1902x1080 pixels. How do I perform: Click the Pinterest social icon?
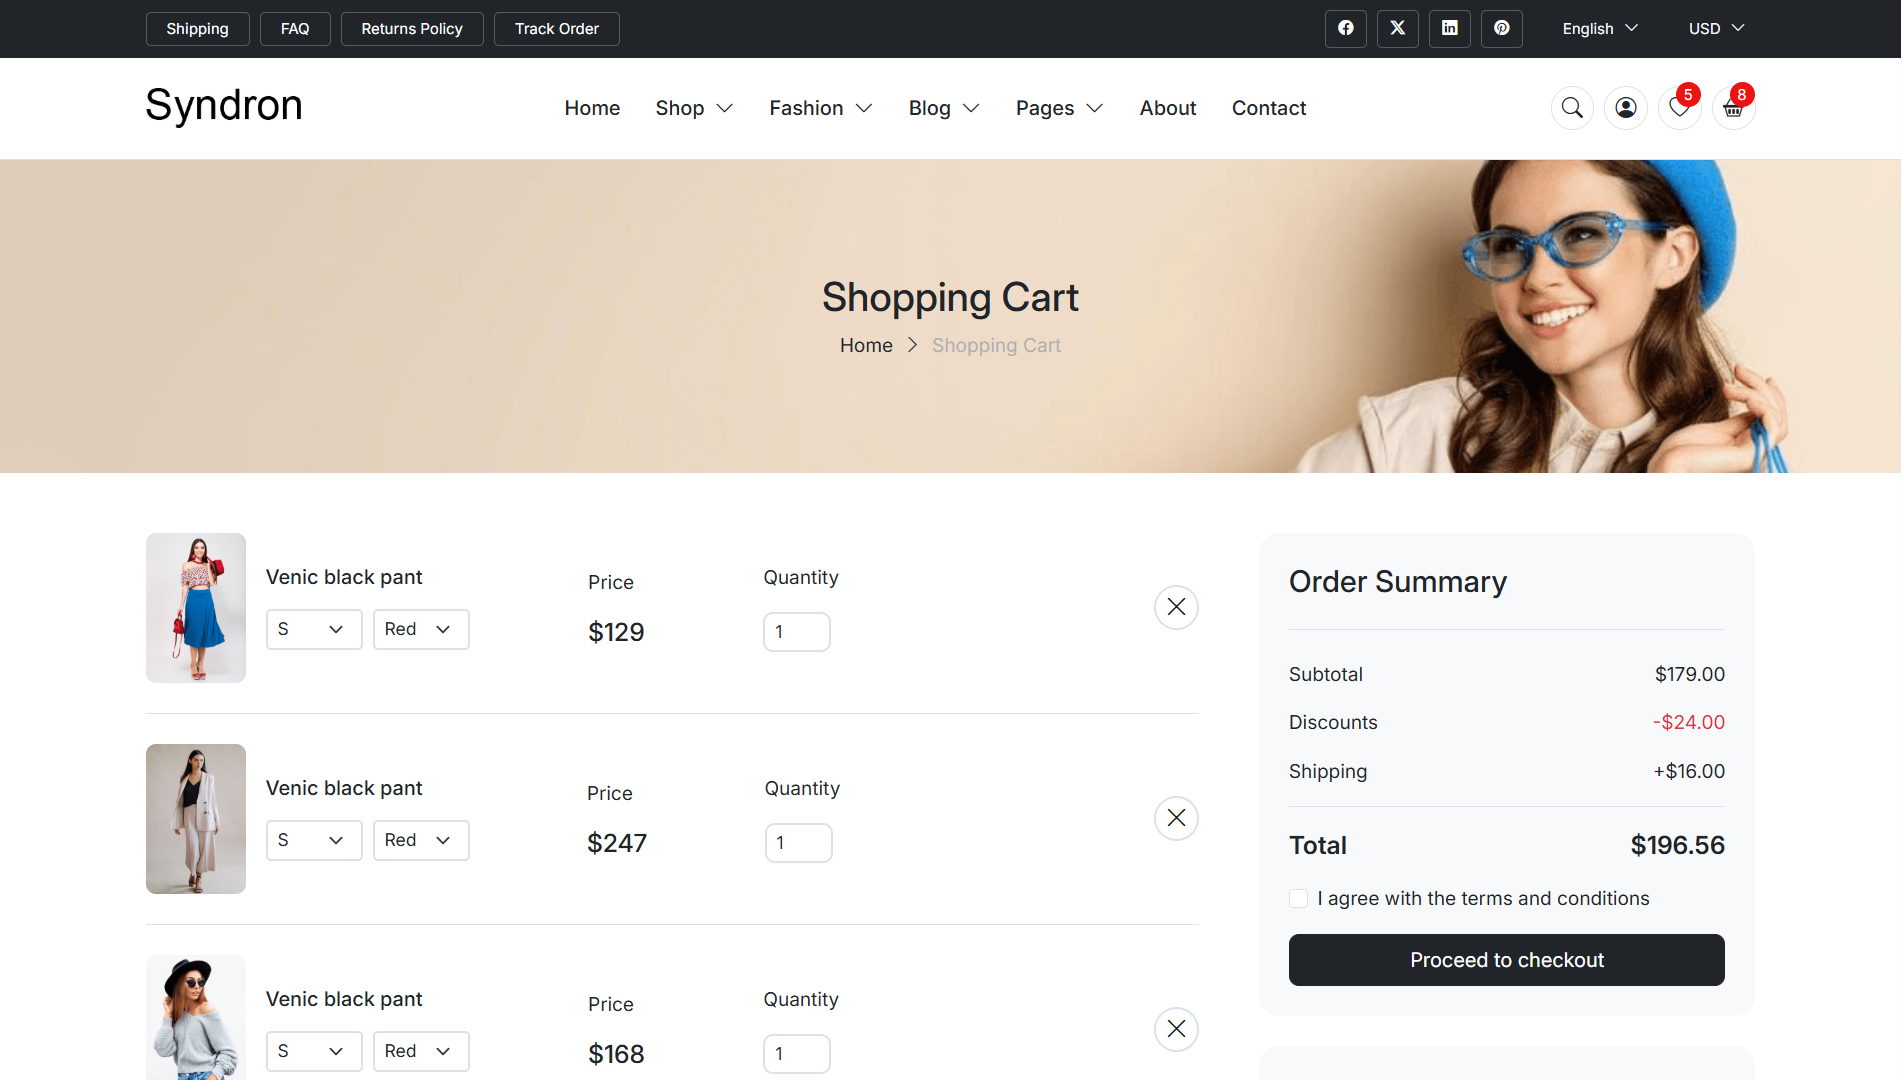coord(1502,29)
